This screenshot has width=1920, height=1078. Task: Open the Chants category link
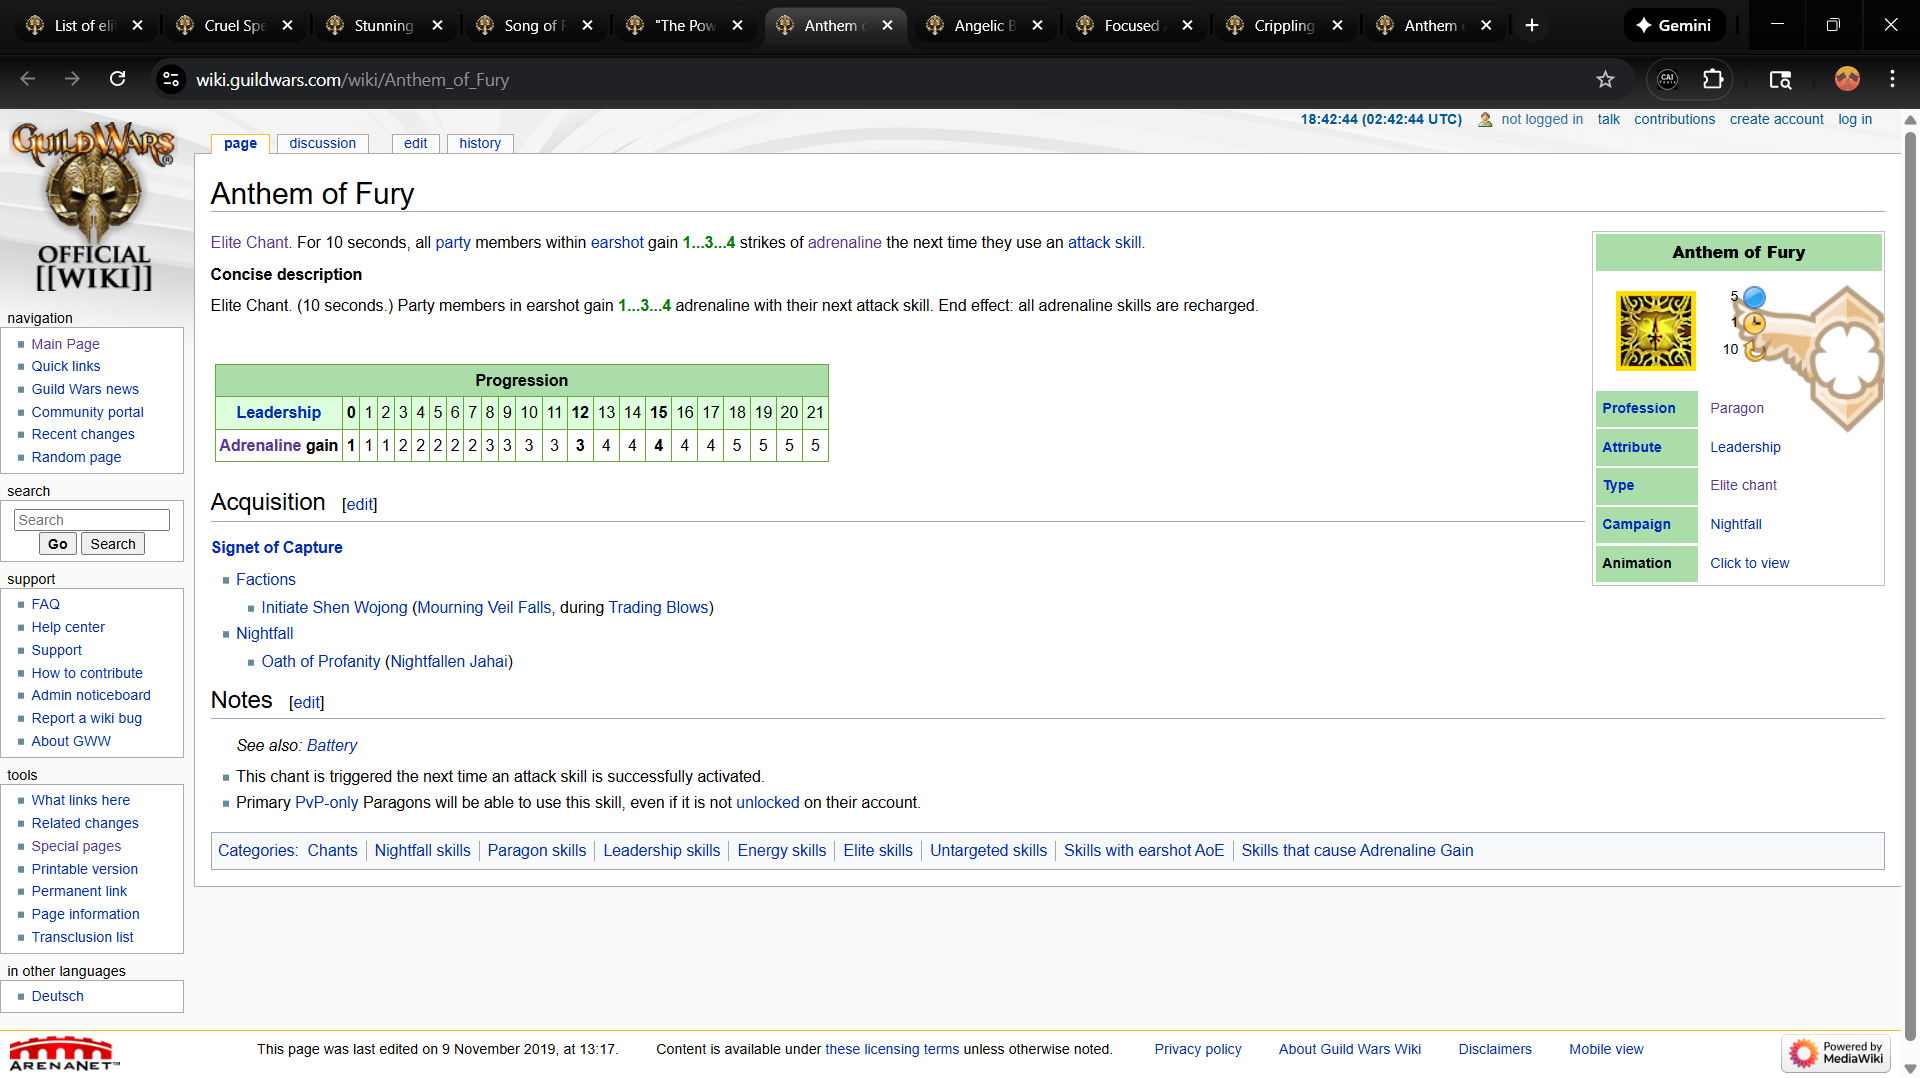click(332, 850)
